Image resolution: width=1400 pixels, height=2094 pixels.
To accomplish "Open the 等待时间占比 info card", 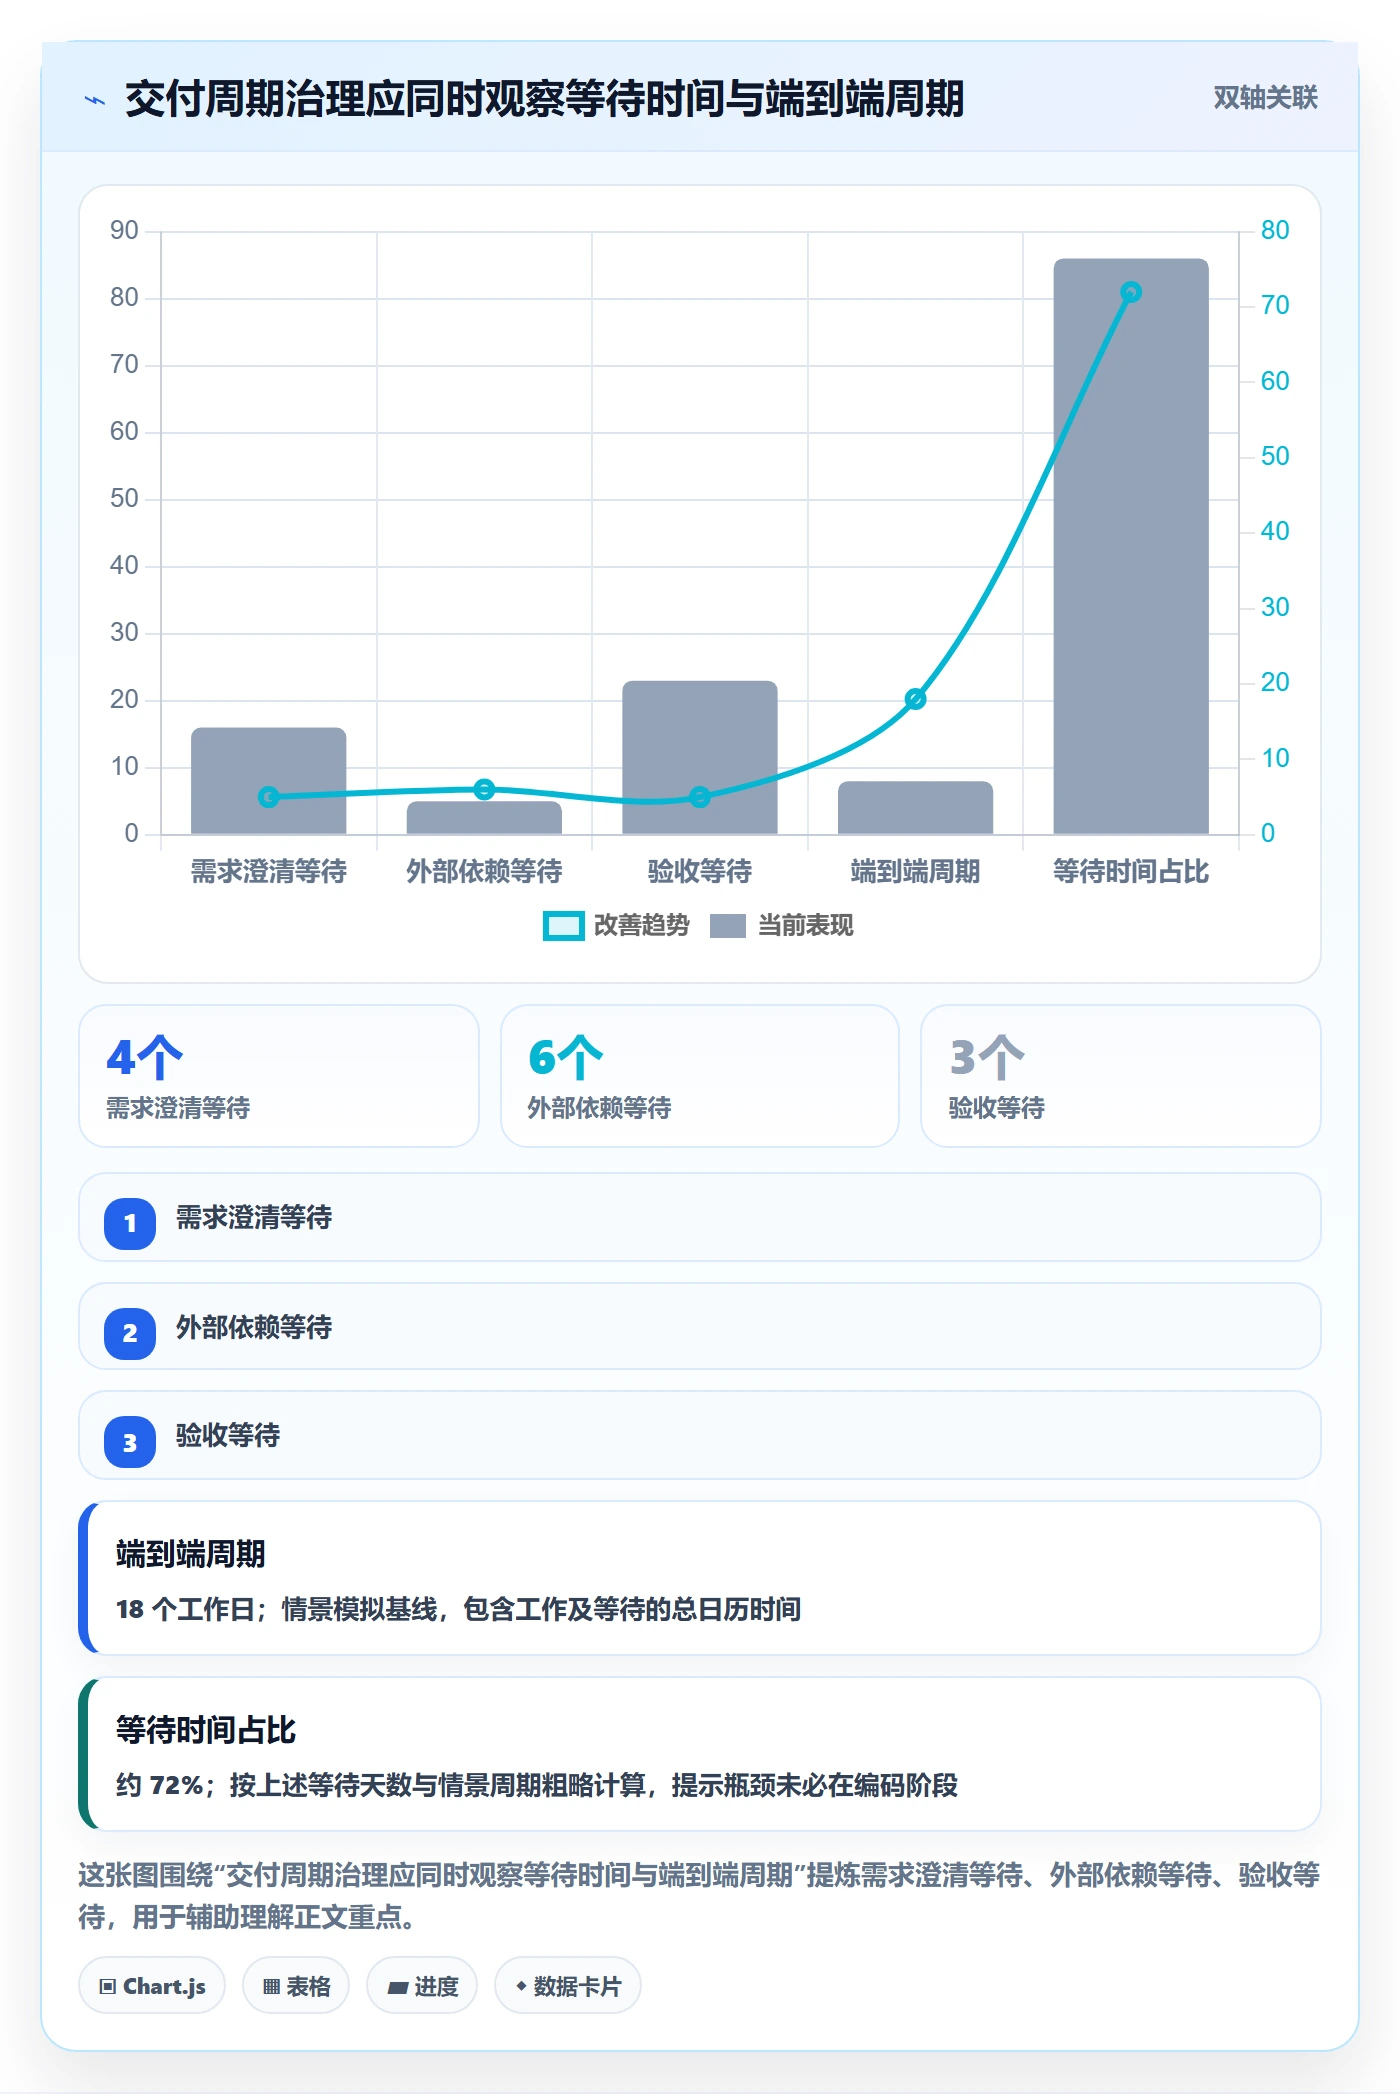I will coord(699,1754).
